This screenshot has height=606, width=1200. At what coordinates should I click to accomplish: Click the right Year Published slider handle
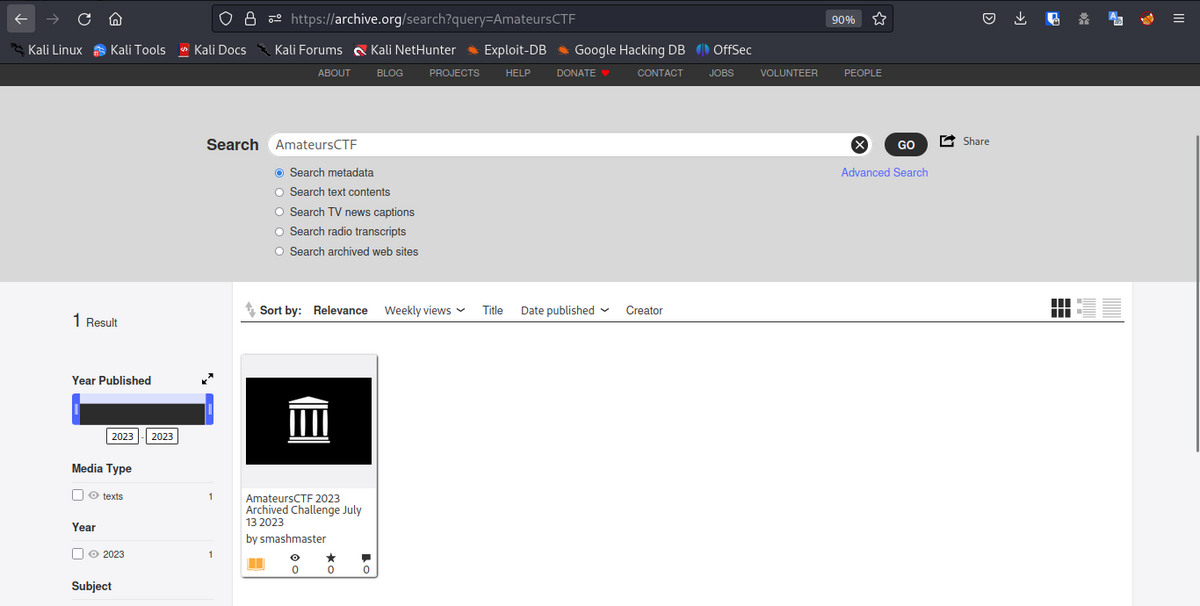point(209,409)
